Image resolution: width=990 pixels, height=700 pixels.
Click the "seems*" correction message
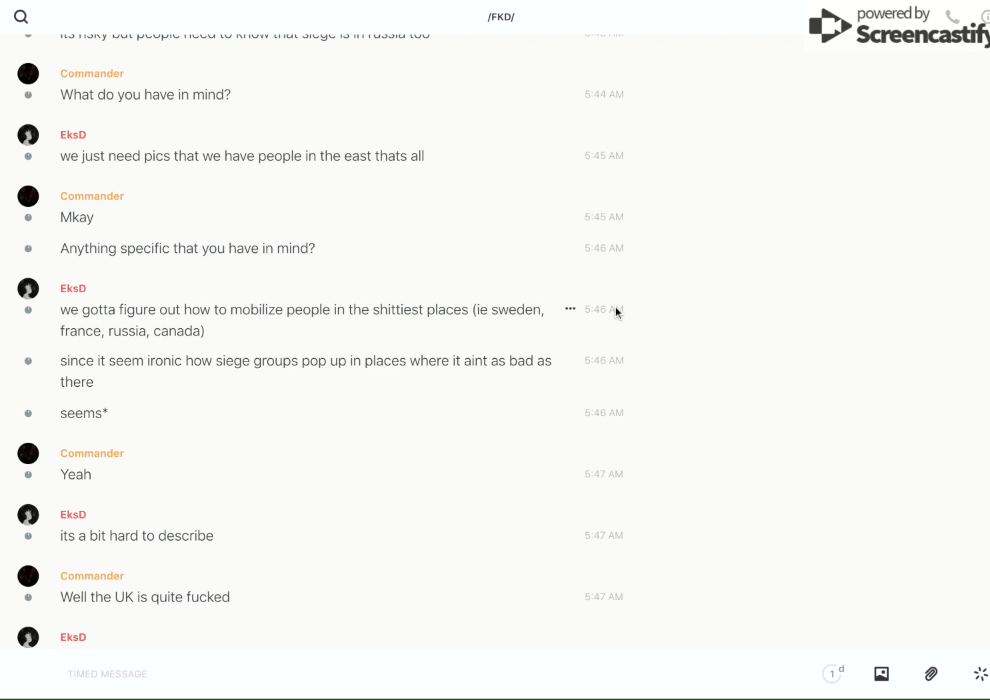84,413
